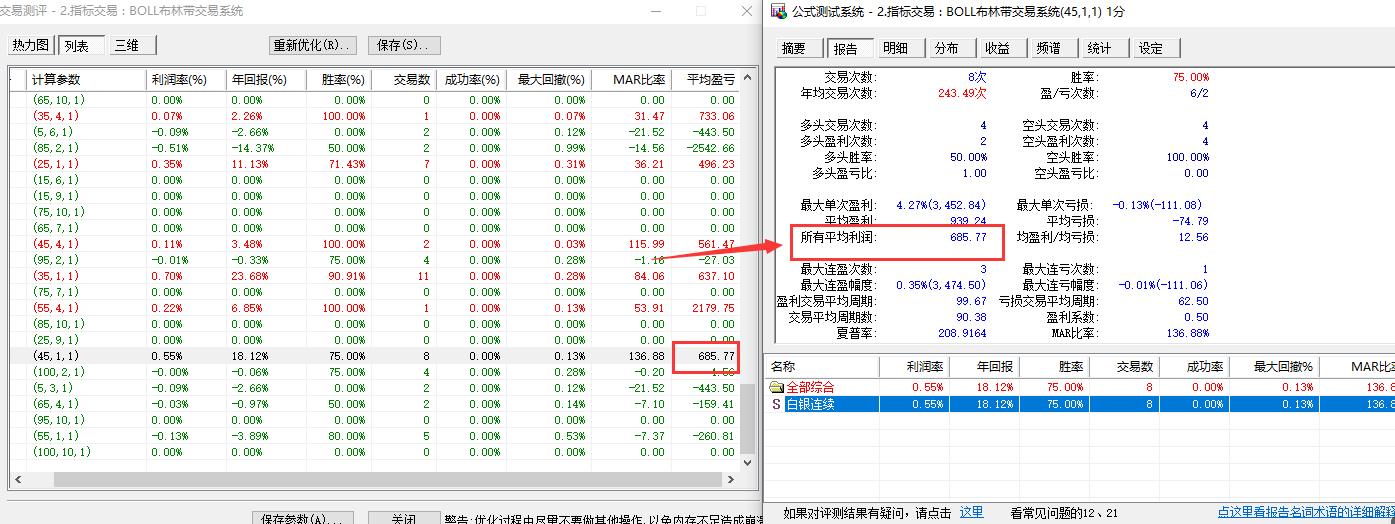
Task: Select the (5,6,1) parameter row
Action: (374, 132)
